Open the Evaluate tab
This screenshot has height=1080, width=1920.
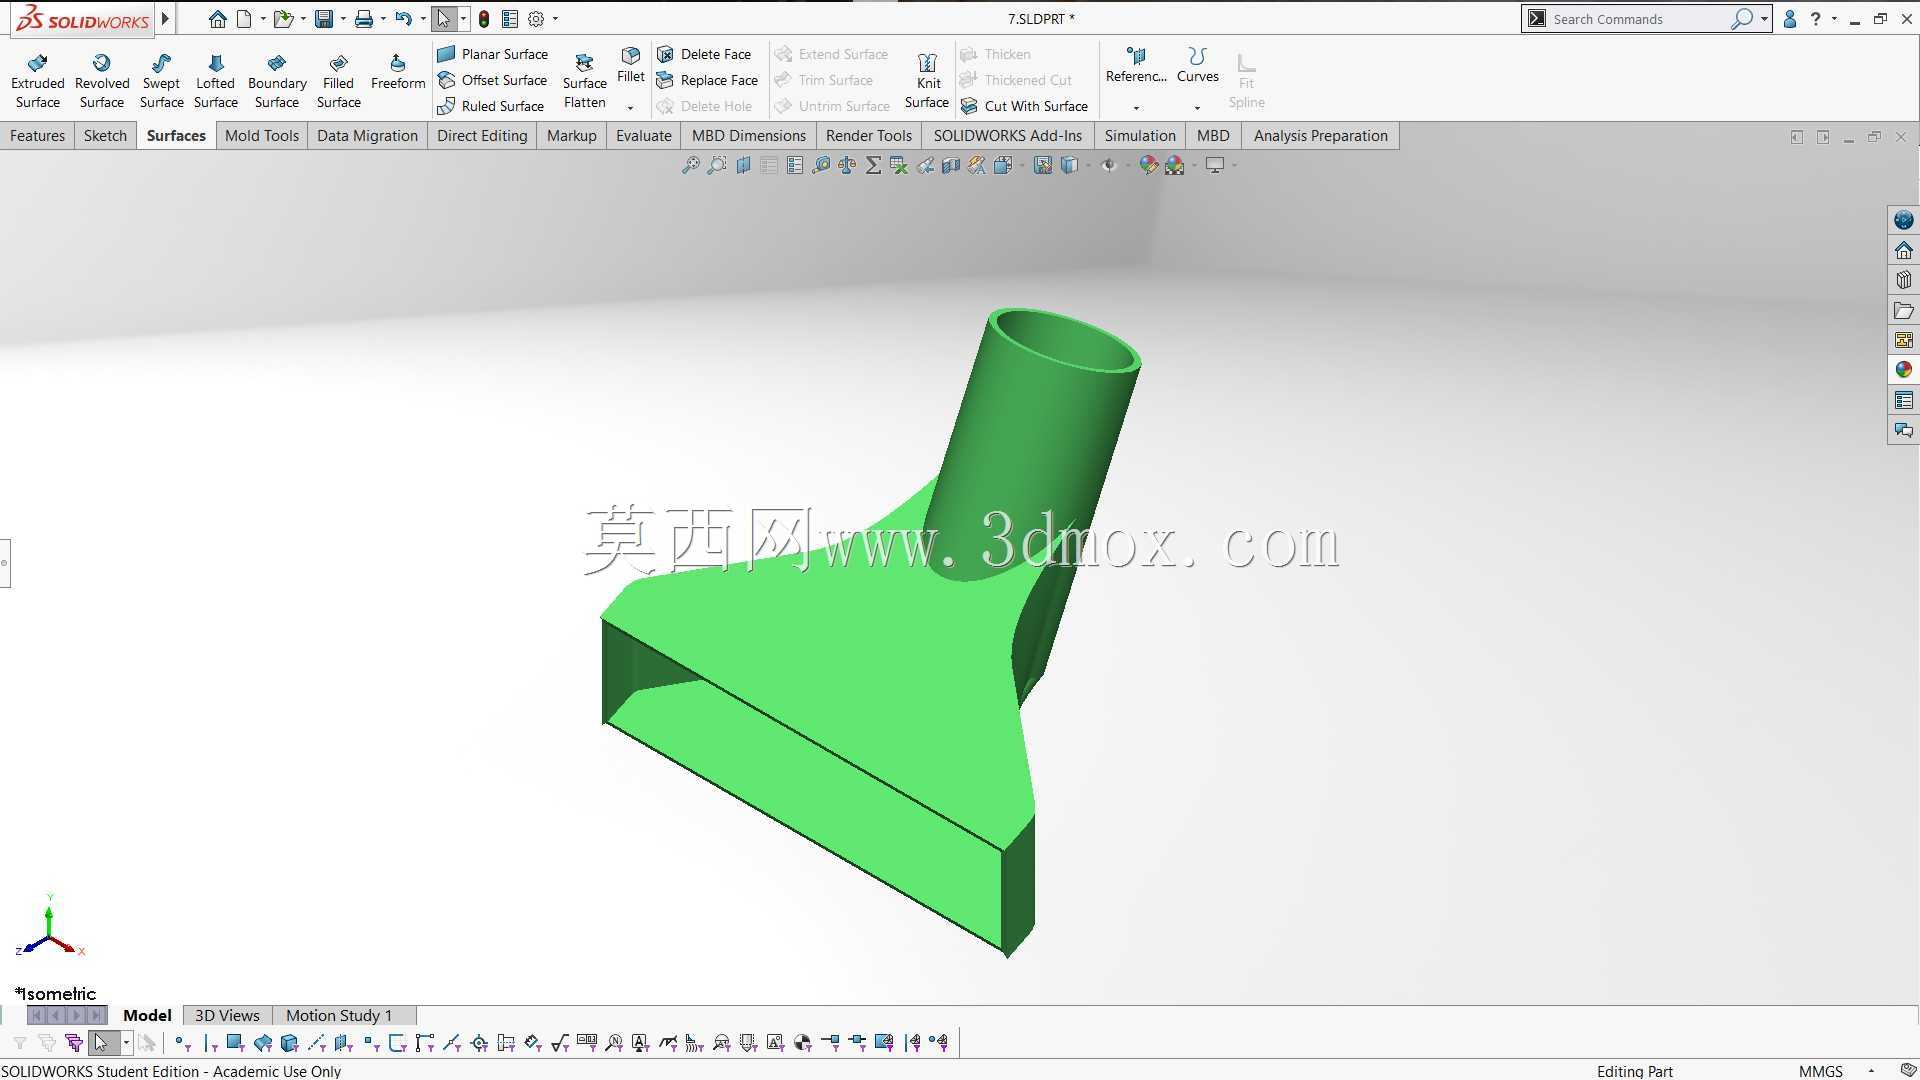point(644,136)
